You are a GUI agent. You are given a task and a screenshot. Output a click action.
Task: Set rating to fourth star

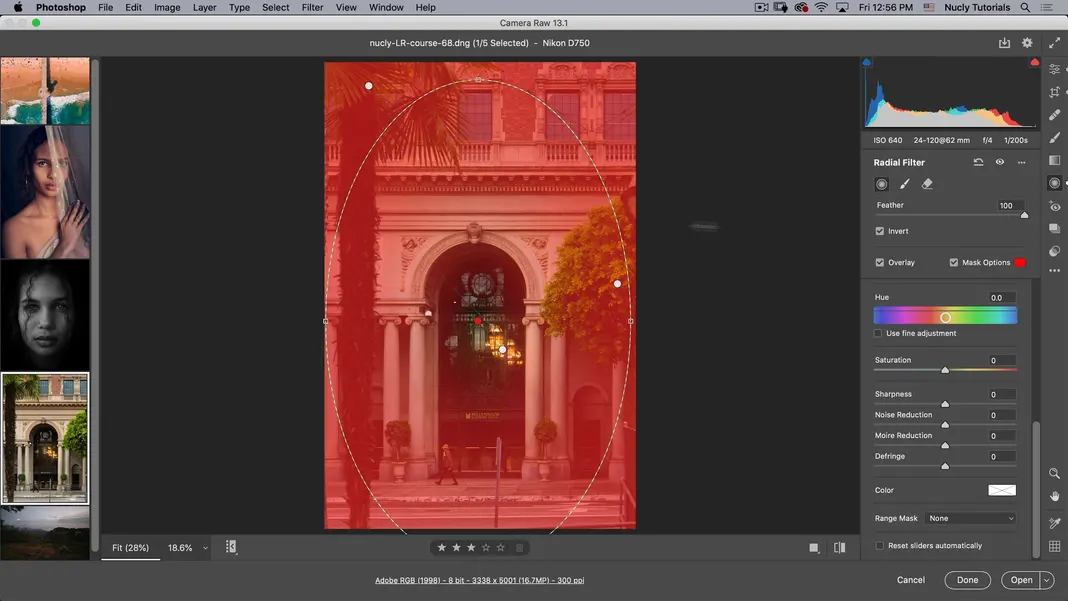486,548
